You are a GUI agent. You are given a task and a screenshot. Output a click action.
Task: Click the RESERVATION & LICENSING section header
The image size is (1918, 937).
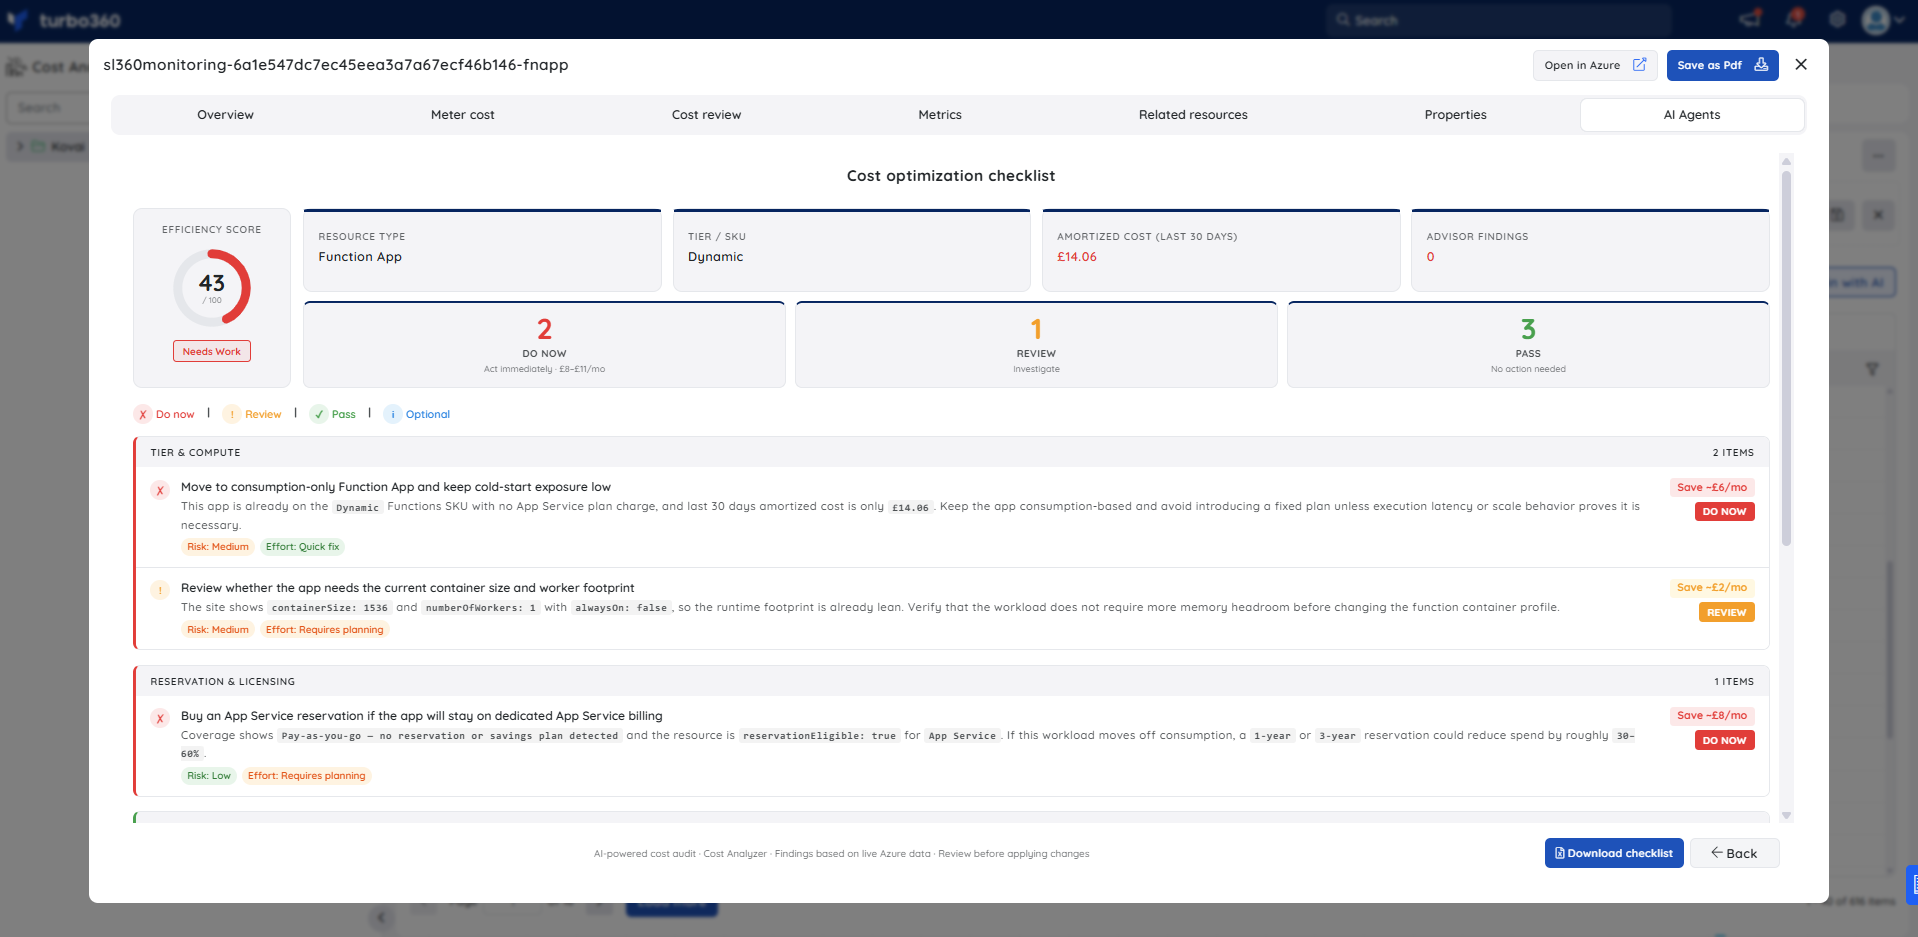coord(951,681)
